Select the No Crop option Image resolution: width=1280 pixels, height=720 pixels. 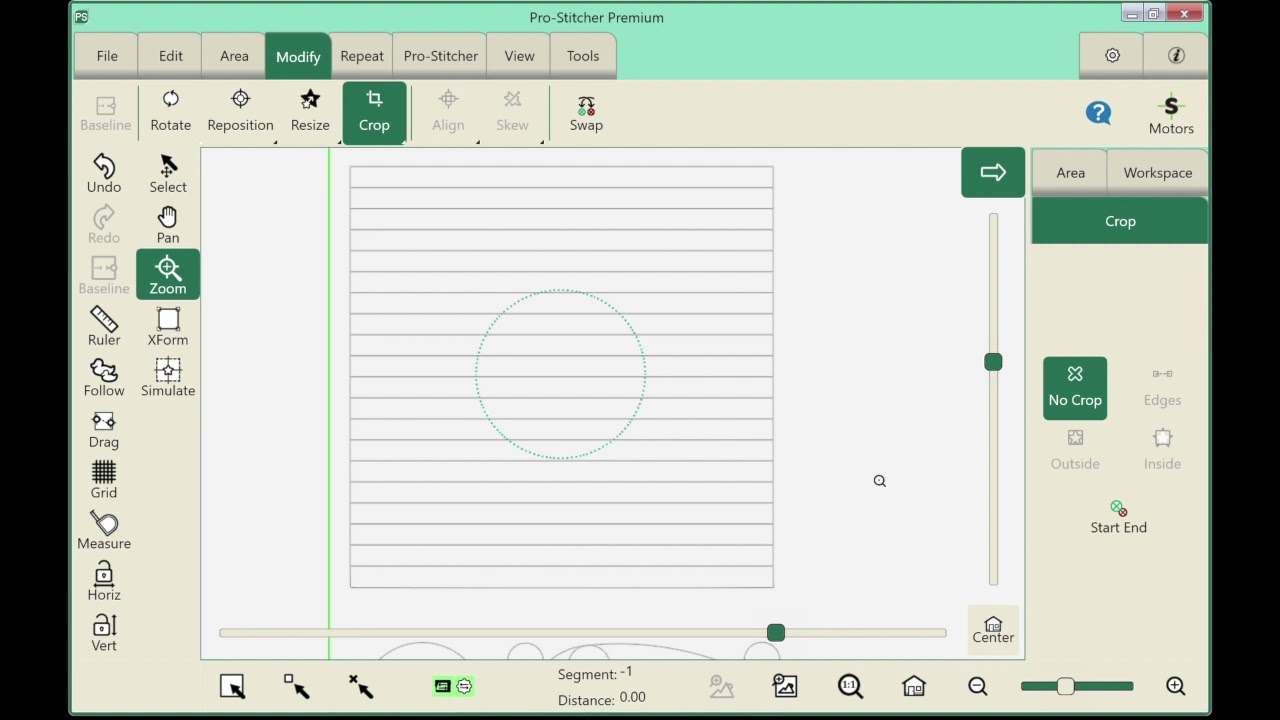point(1075,387)
